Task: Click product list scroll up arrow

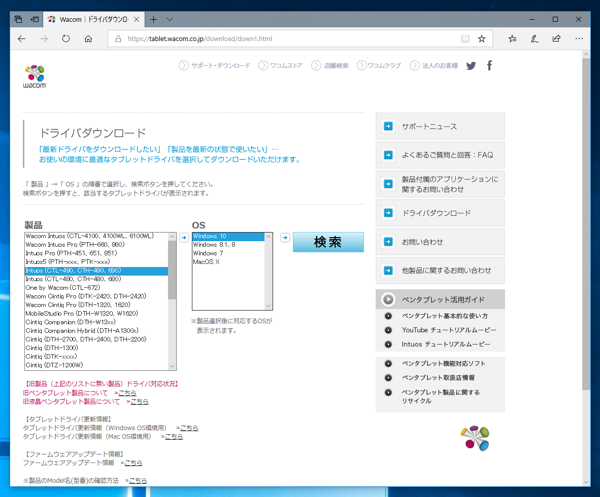Action: coord(172,237)
